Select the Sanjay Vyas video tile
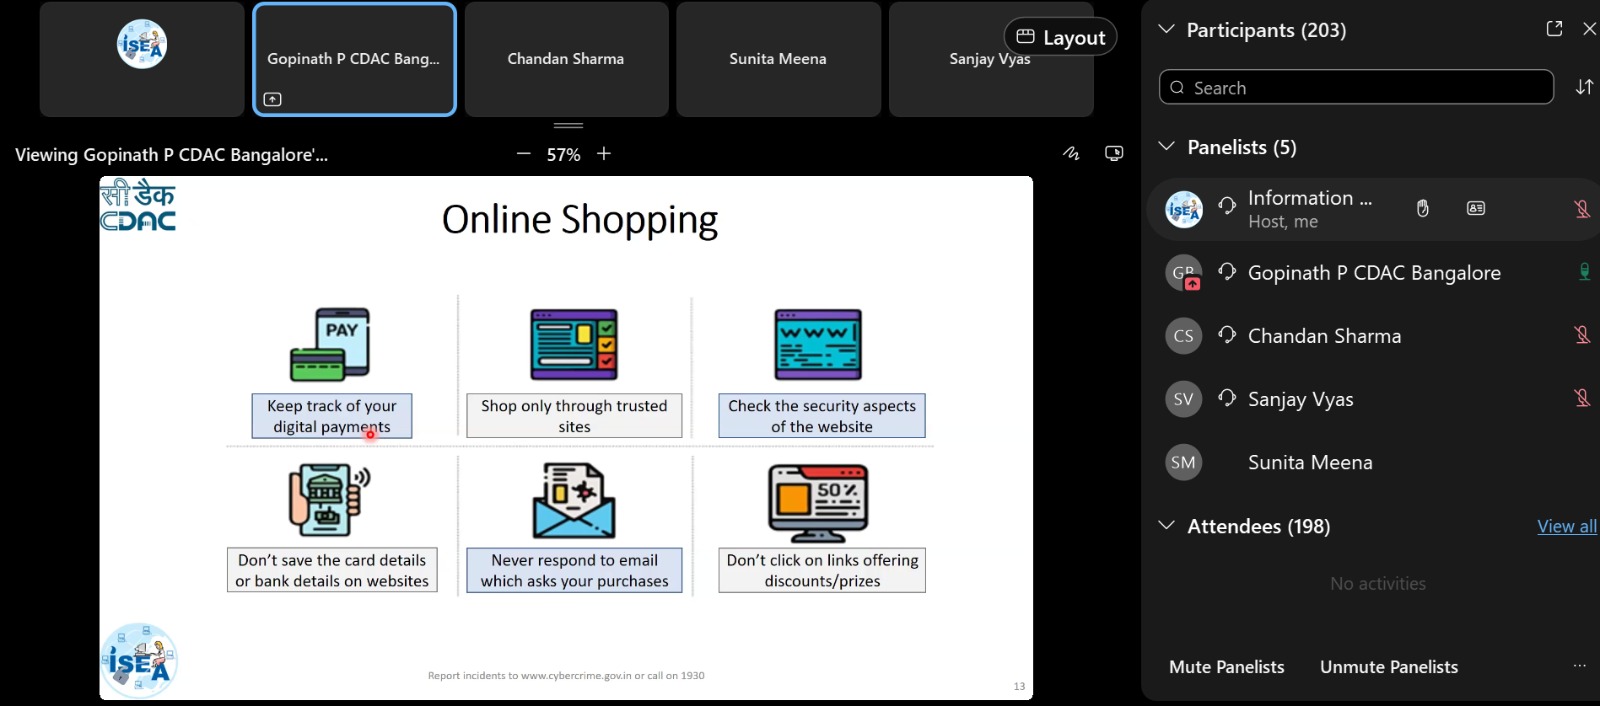Viewport: 1600px width, 706px height. (990, 59)
